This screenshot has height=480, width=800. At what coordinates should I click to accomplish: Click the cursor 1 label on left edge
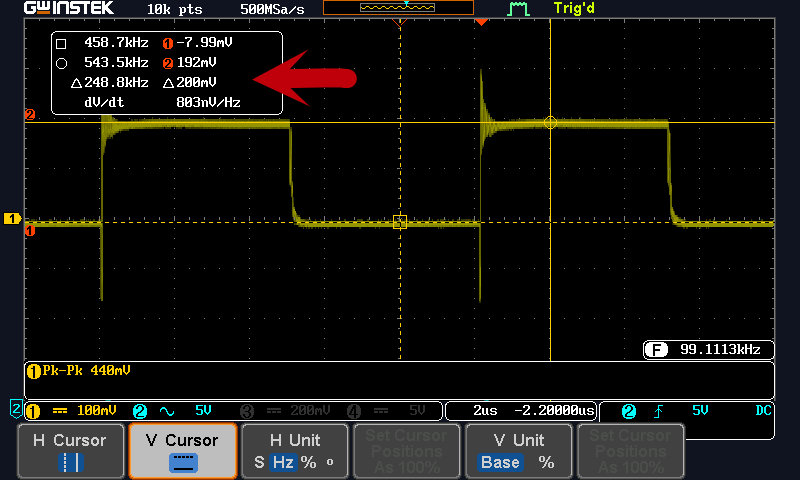pyautogui.click(x=30, y=231)
